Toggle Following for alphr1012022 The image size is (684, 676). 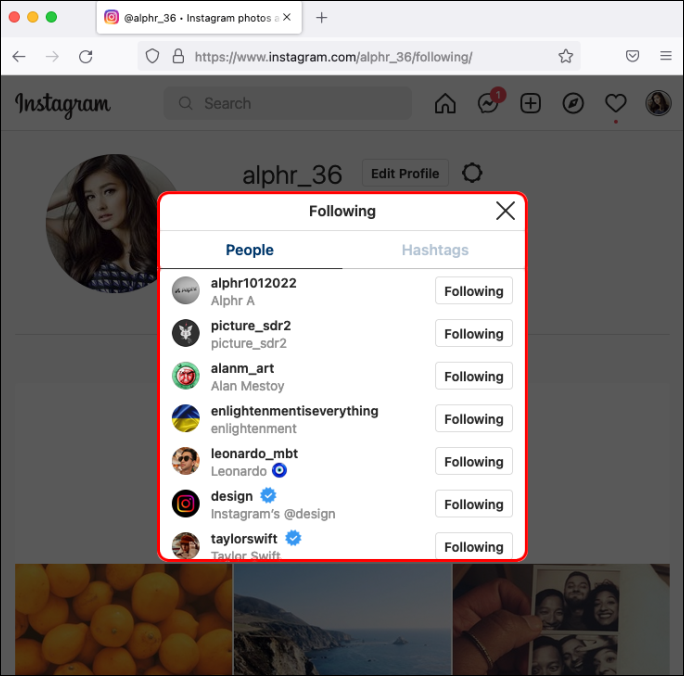click(473, 291)
